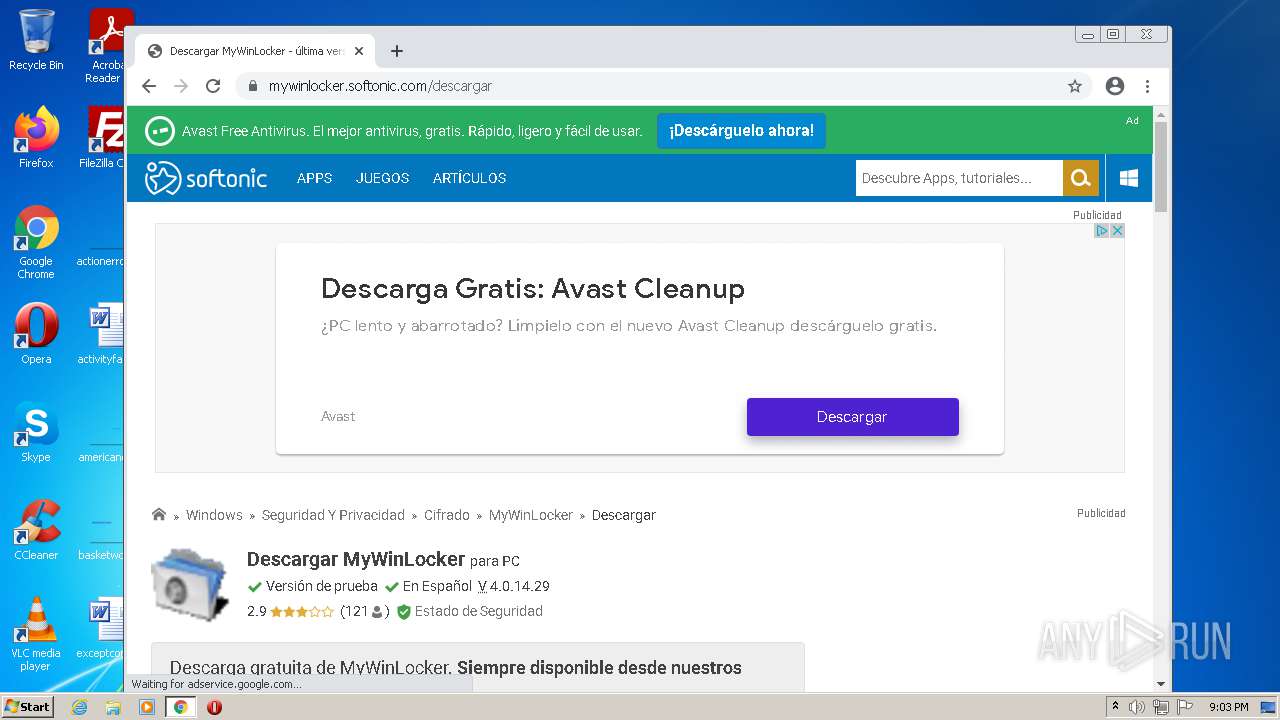Click the Estado de Seguridad link
This screenshot has width=1280, height=720.
point(478,612)
